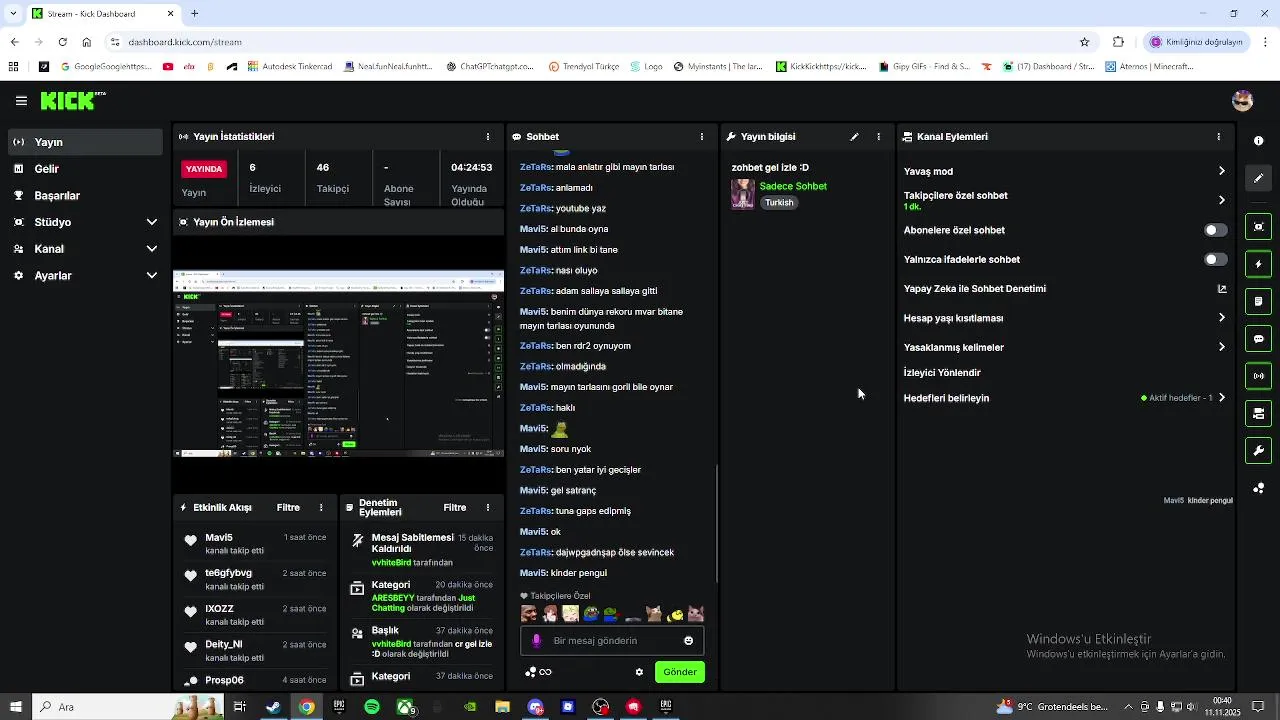Focus the browser address bar

(590, 42)
